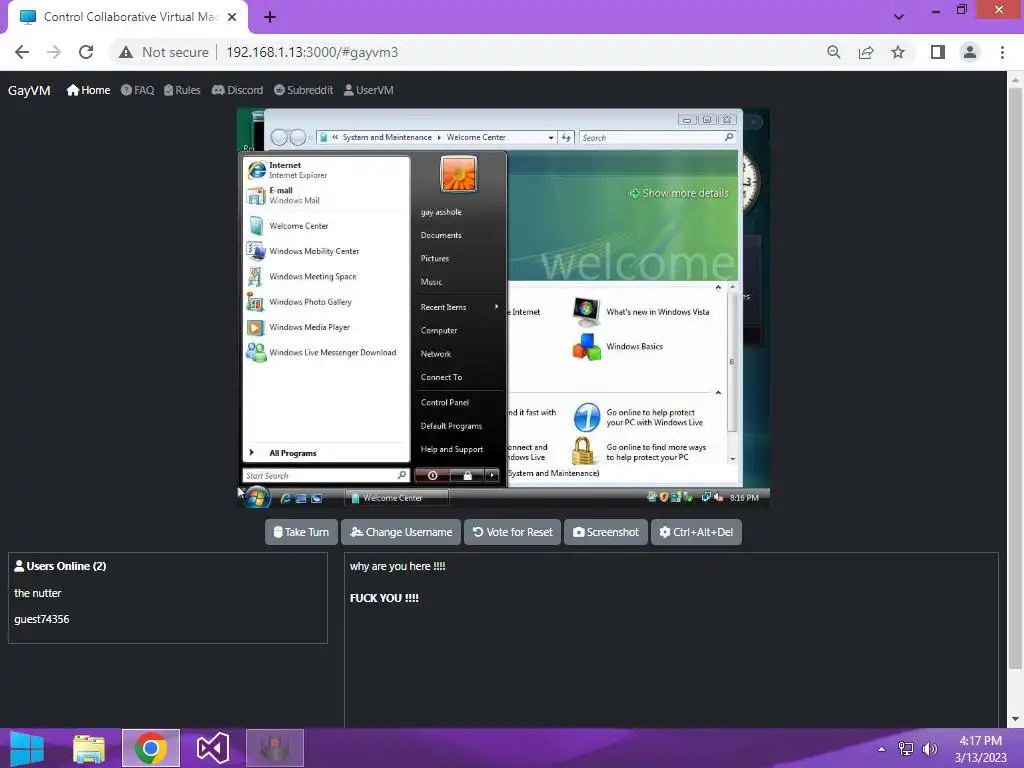The image size is (1024, 768).
Task: Click the Start Search box
Action: pyautogui.click(x=325, y=475)
